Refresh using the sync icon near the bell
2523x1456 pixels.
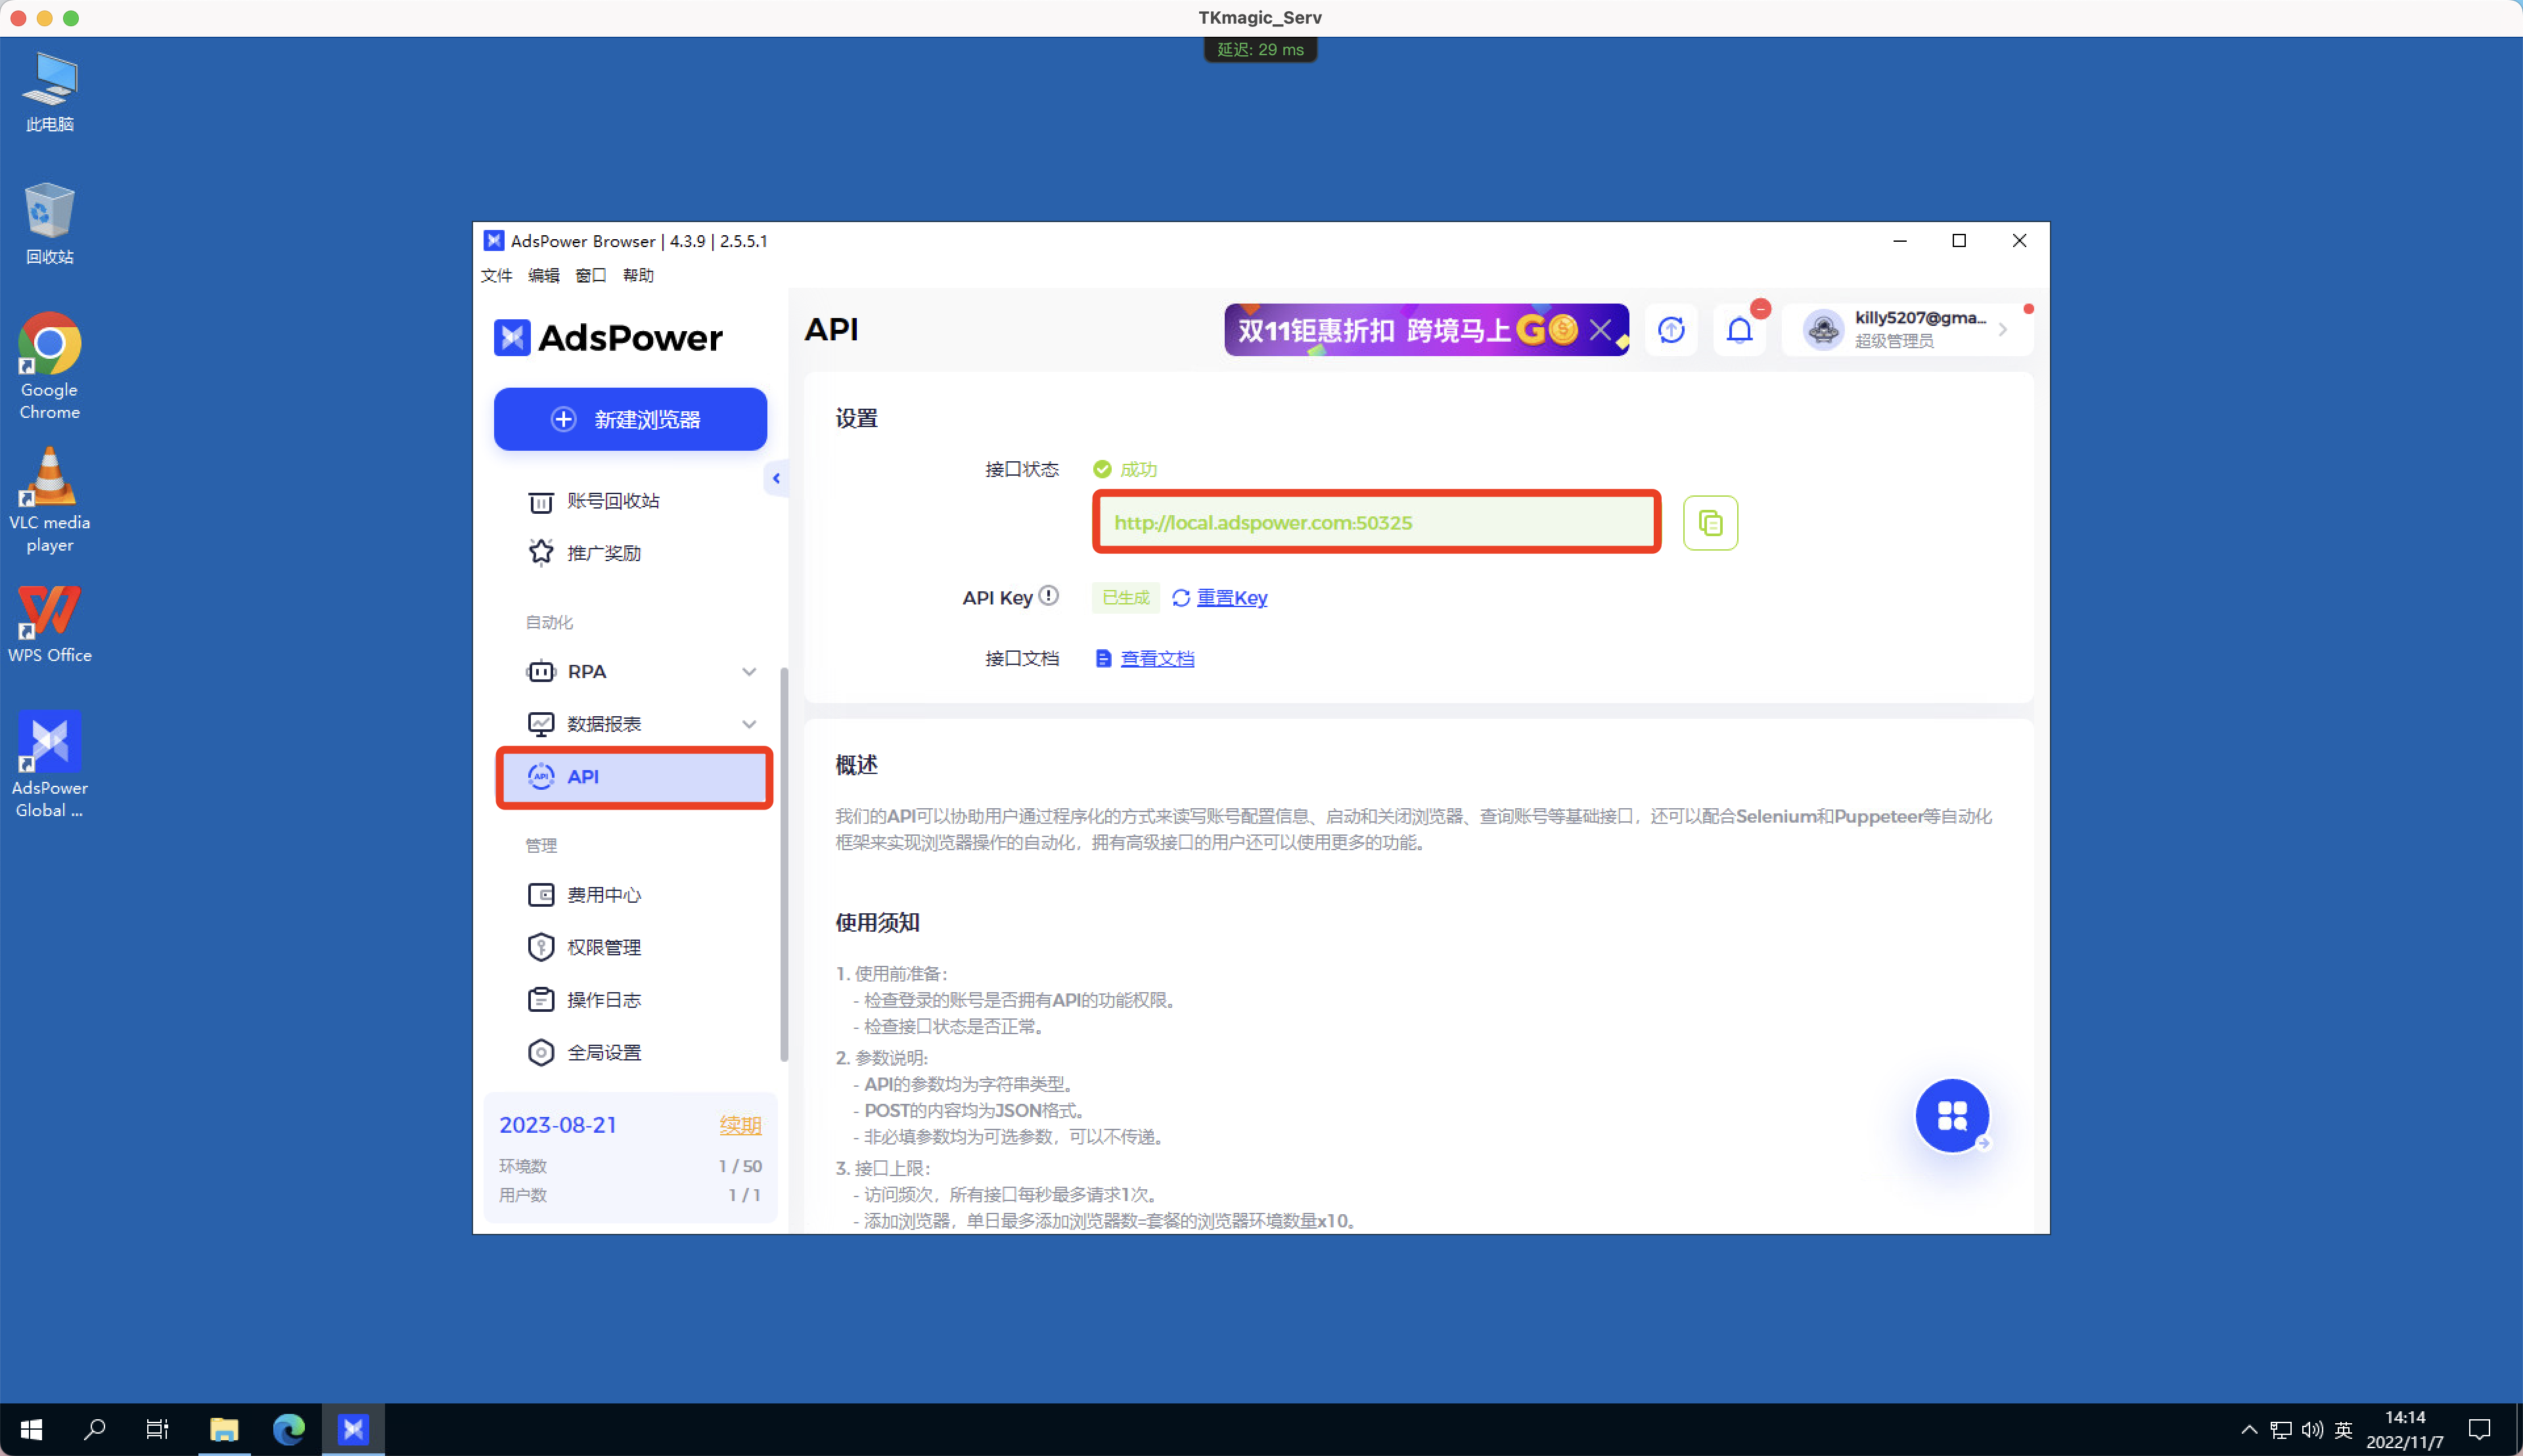pyautogui.click(x=1670, y=330)
